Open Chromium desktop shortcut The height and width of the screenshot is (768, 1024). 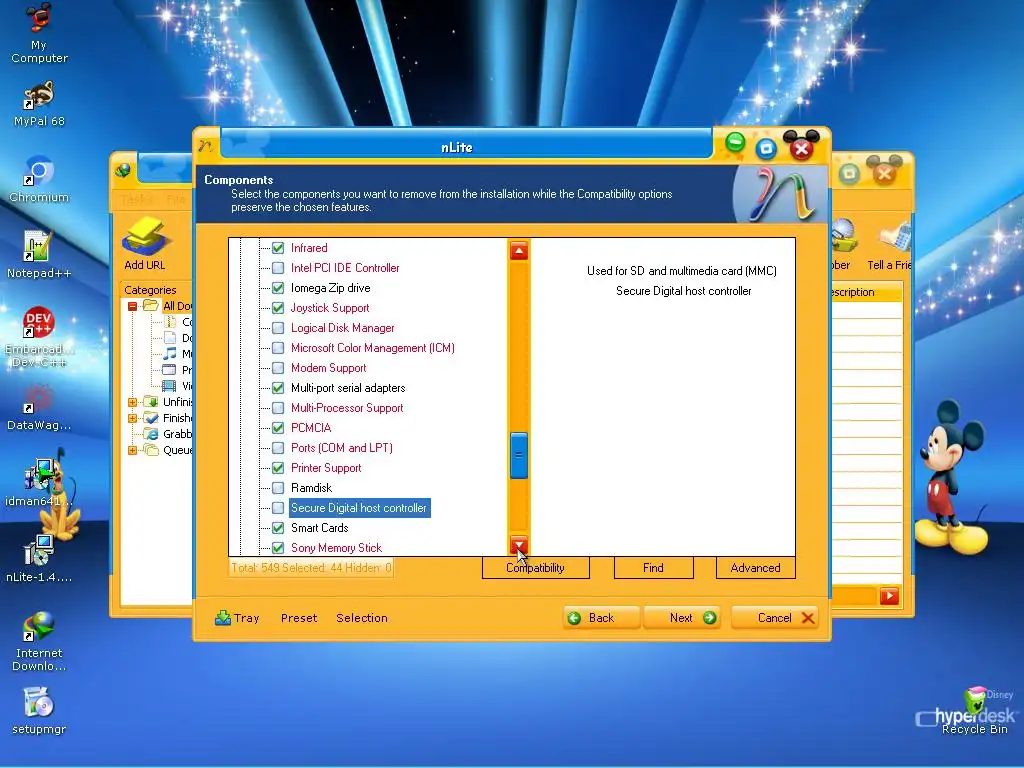[x=39, y=180]
